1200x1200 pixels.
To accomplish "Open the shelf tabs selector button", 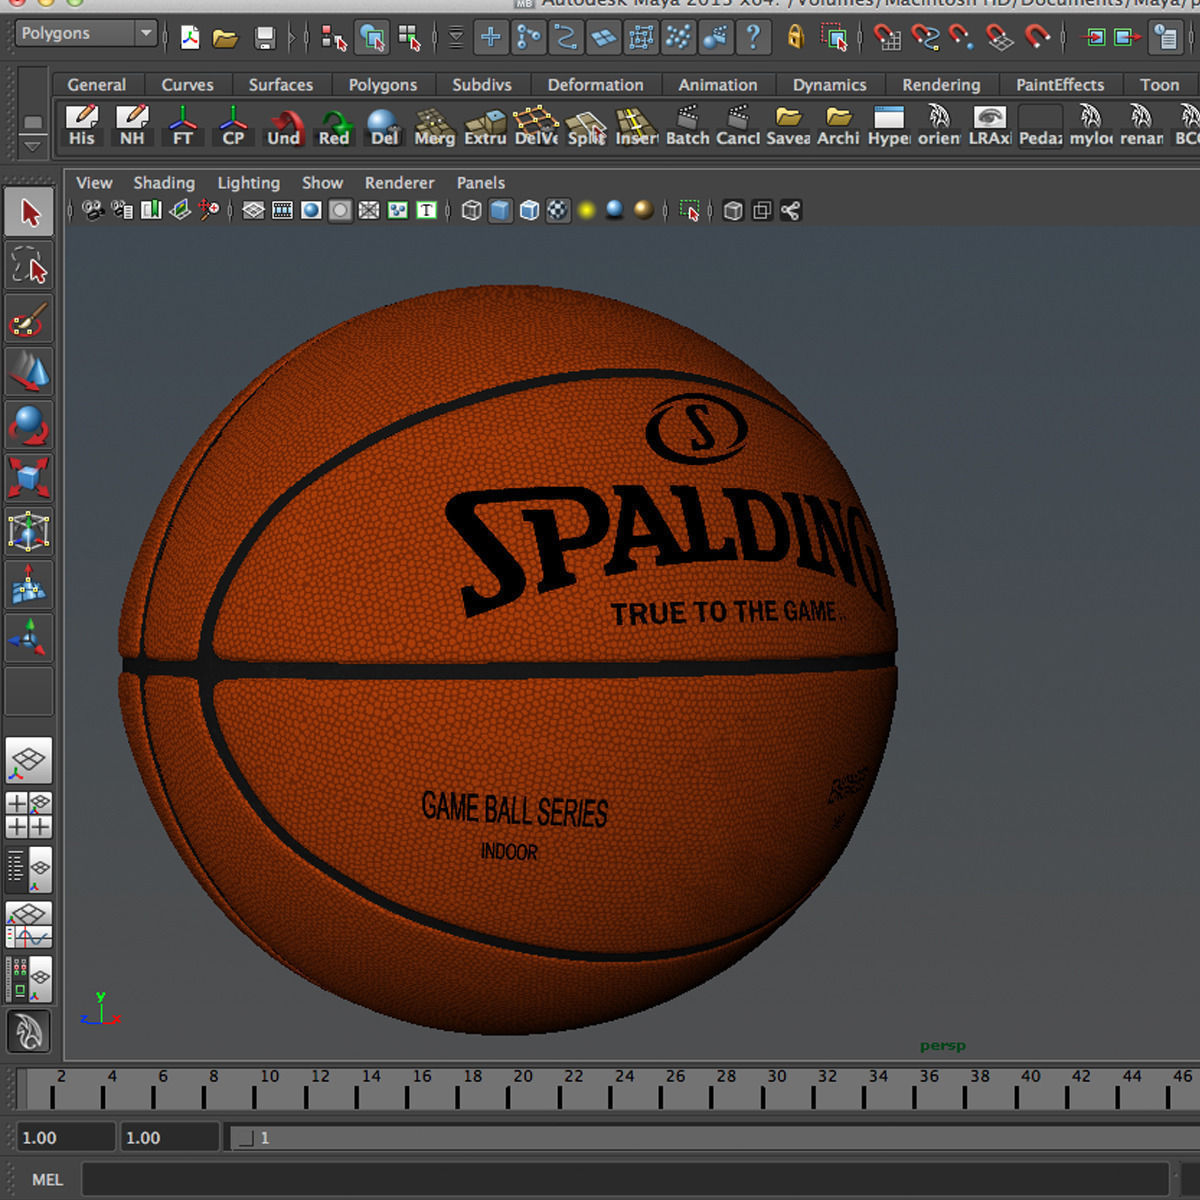I will point(32,121).
